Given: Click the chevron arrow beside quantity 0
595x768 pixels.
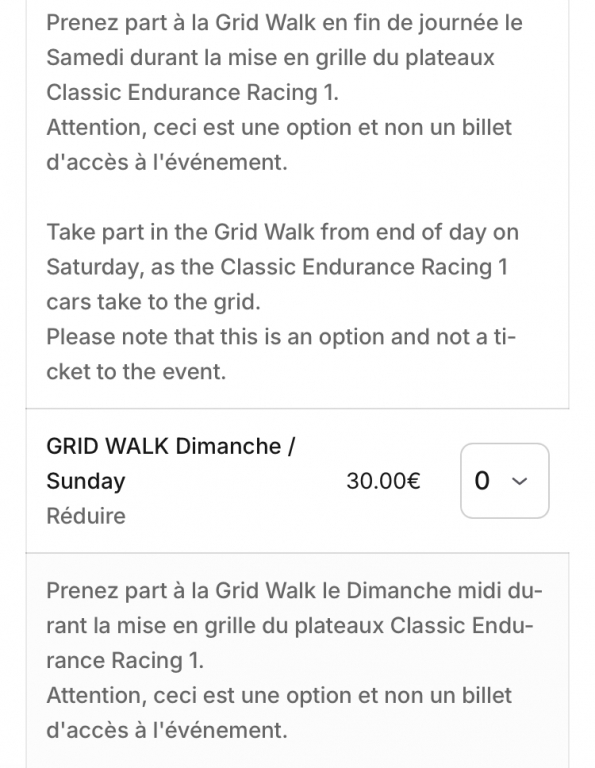Looking at the screenshot, I should pyautogui.click(x=519, y=481).
